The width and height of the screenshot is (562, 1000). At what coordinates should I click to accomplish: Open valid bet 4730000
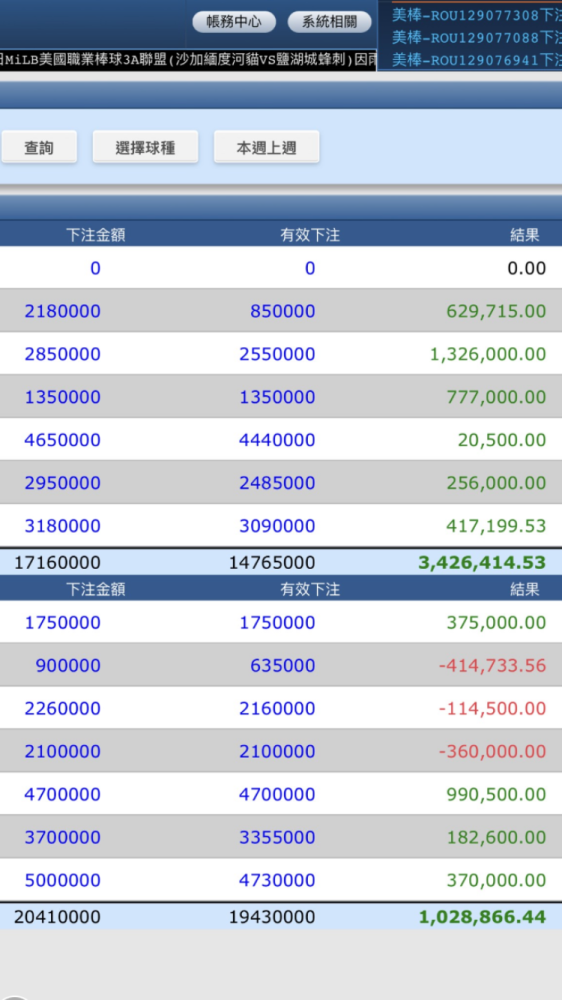(277, 881)
